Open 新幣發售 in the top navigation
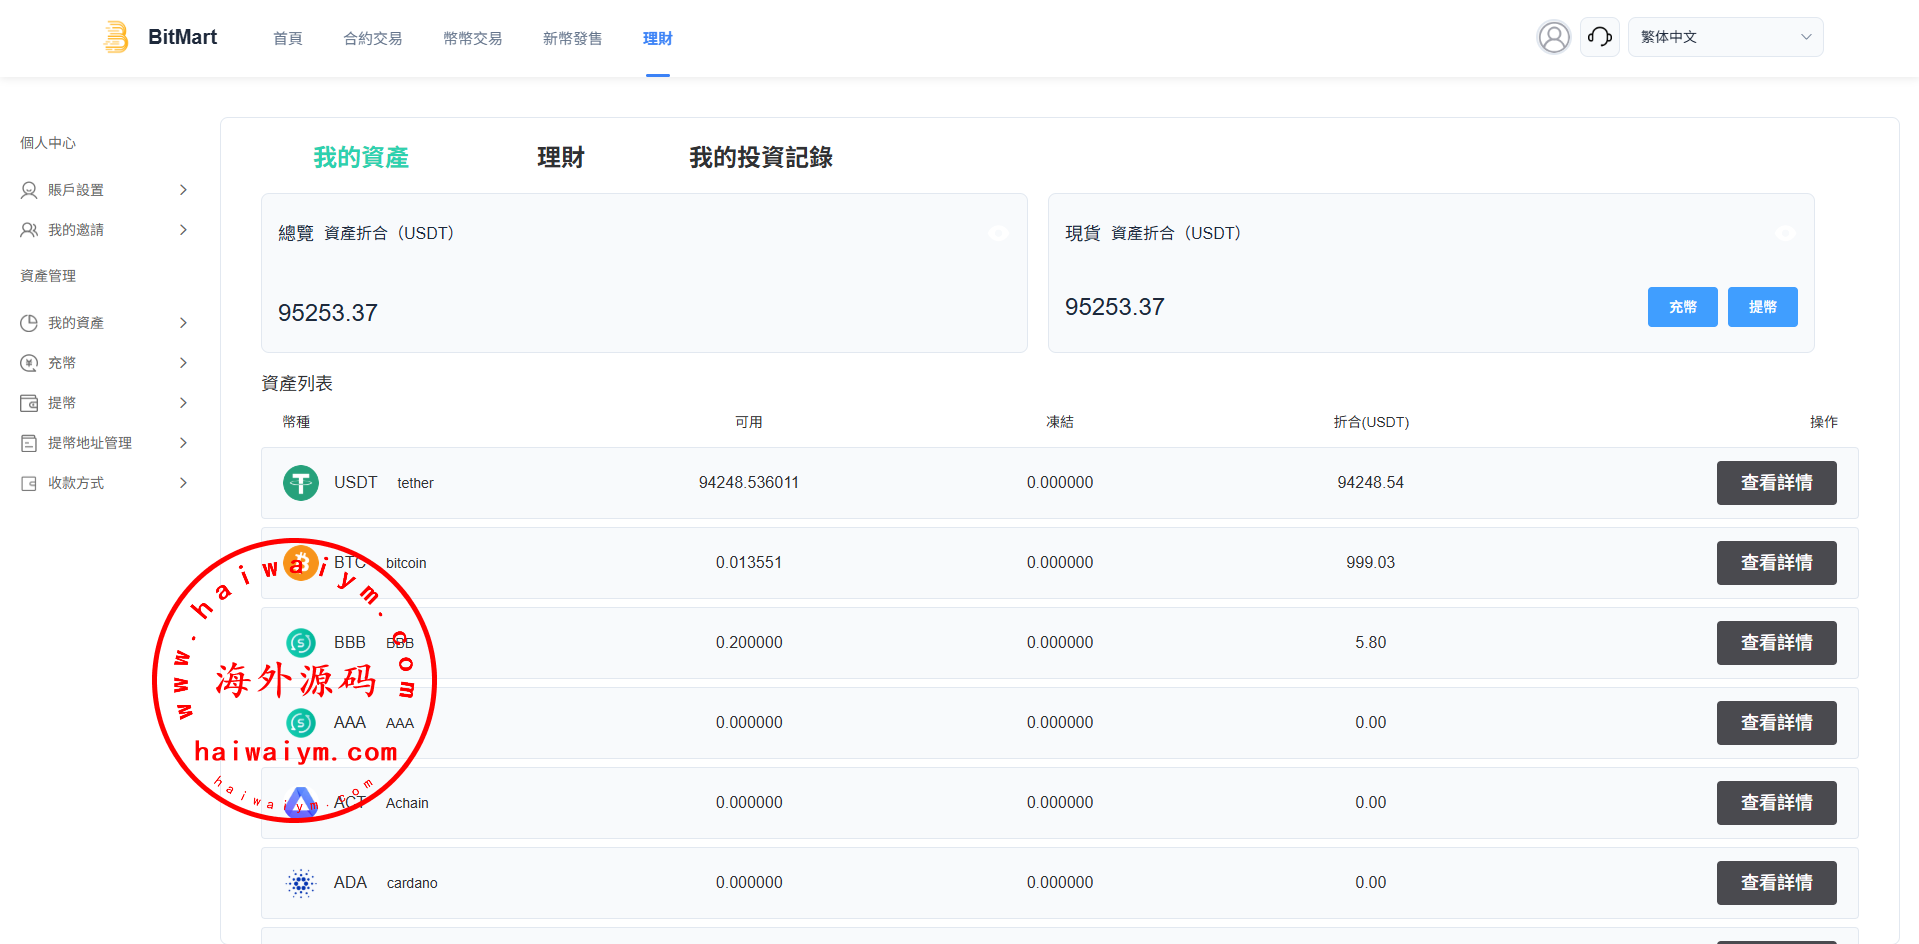 572,38
